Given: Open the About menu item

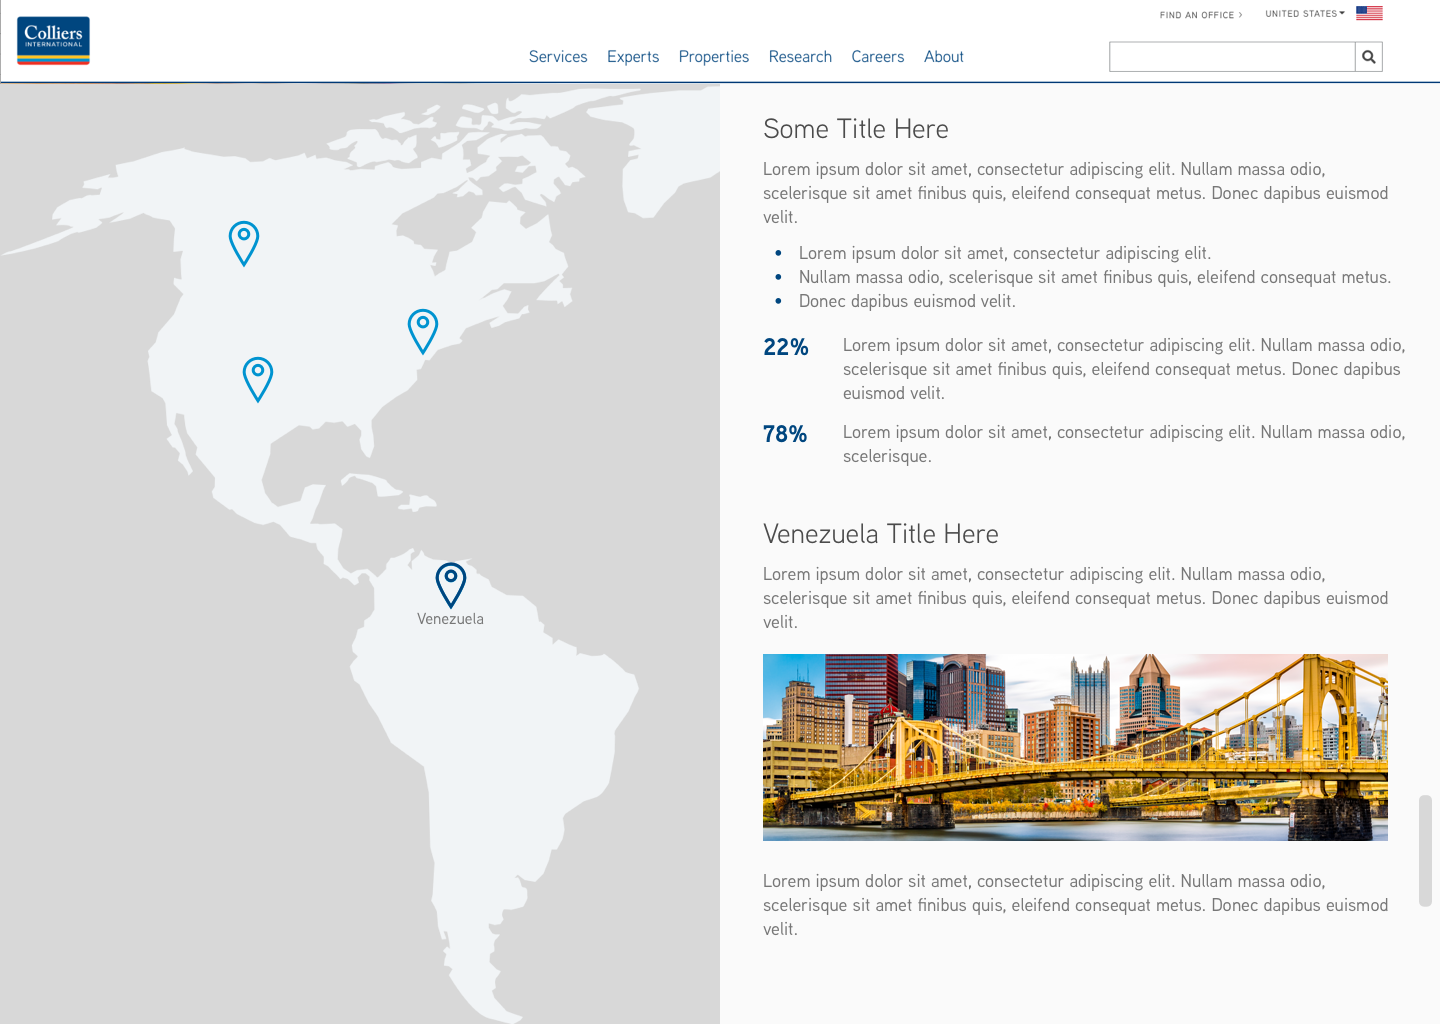Looking at the screenshot, I should 943,57.
